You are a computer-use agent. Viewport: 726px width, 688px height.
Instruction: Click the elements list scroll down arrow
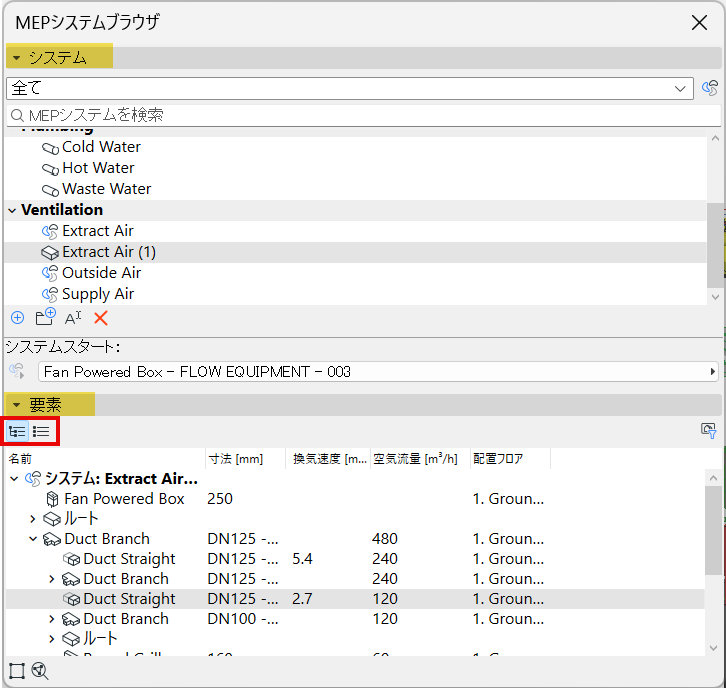click(713, 648)
